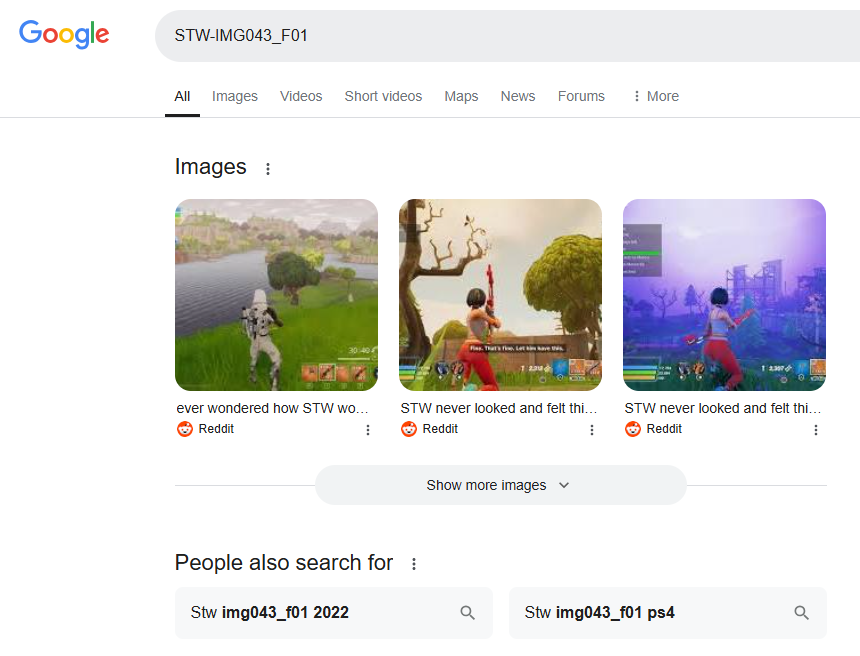Image resolution: width=860 pixels, height=656 pixels.
Task: Click the magnifier icon on the 2022 suggestion
Action: pos(467,613)
